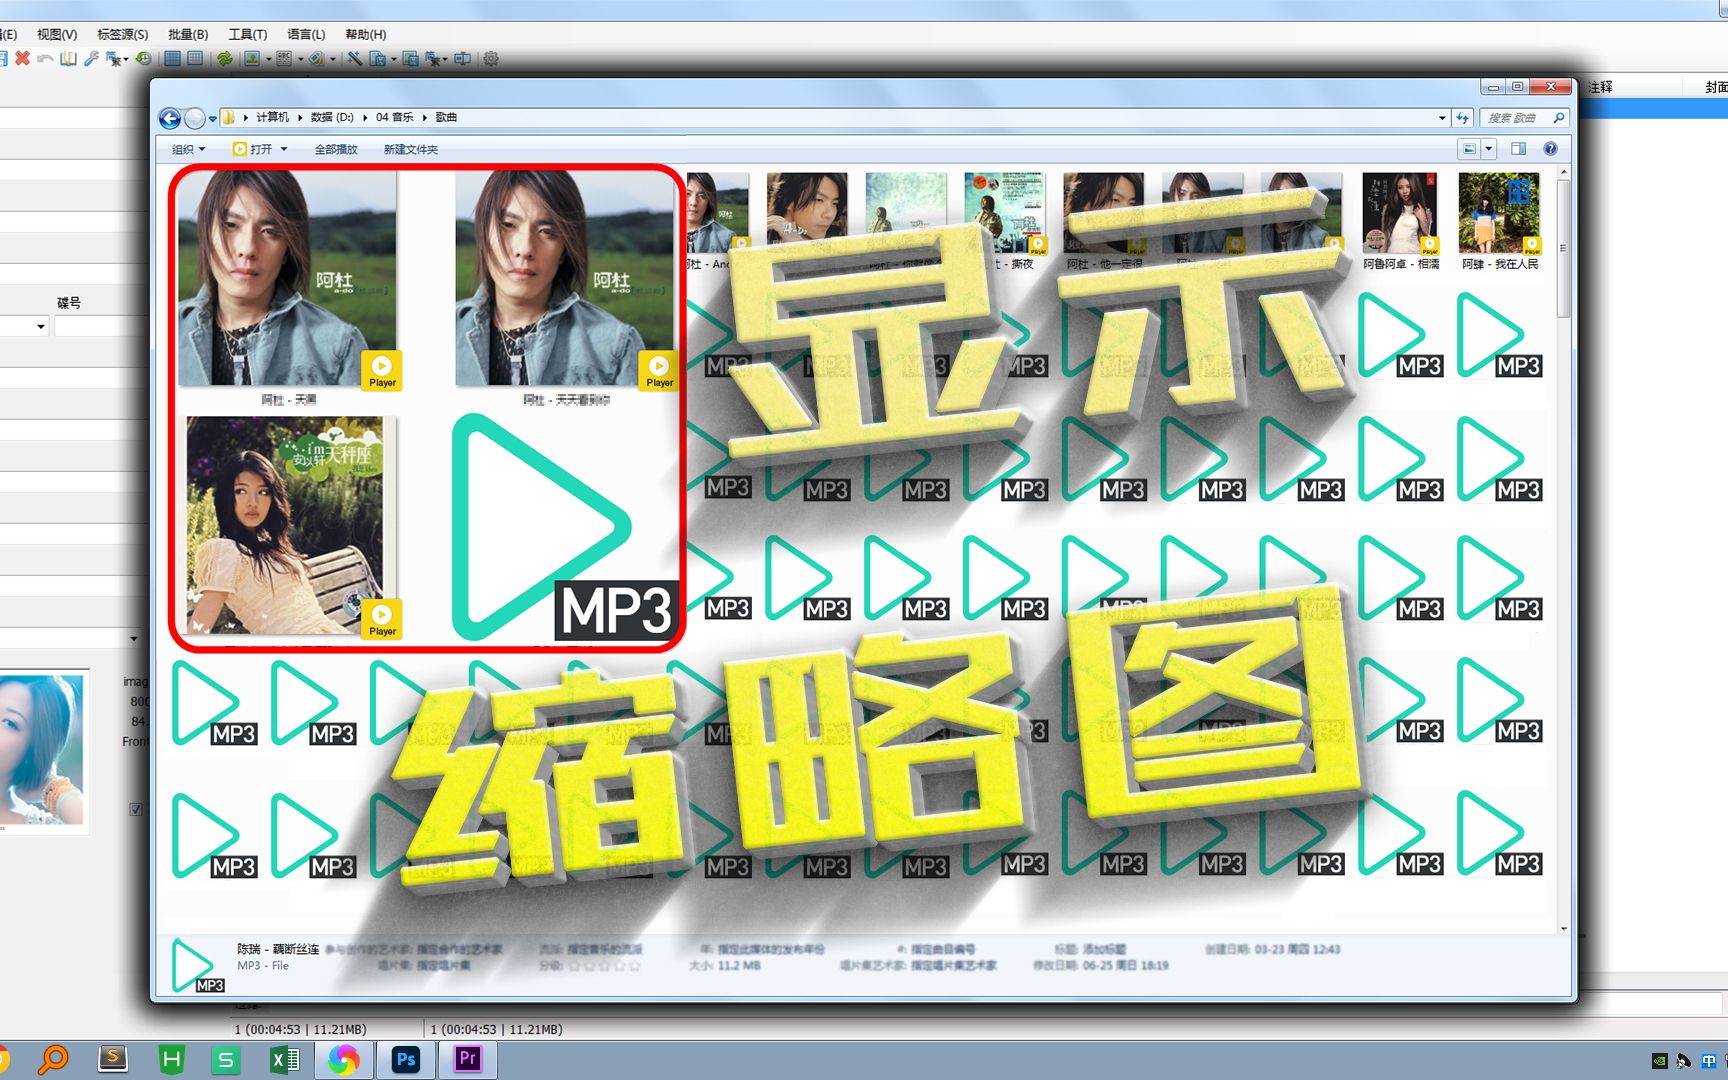Screen dimensions: 1728x1080
Task: Open Explorer help with the question mark
Action: click(1550, 149)
